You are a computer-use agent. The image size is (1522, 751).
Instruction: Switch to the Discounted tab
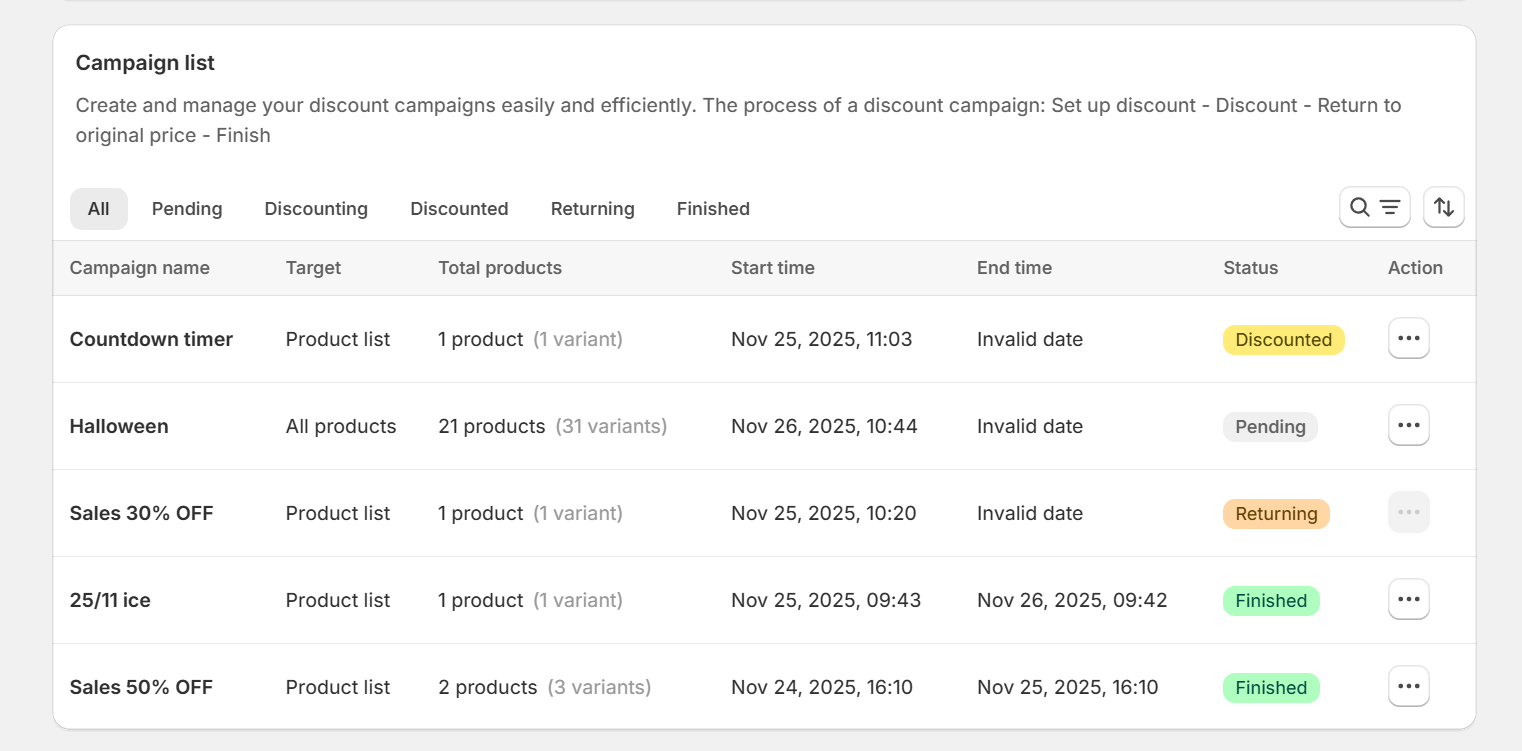[459, 209]
